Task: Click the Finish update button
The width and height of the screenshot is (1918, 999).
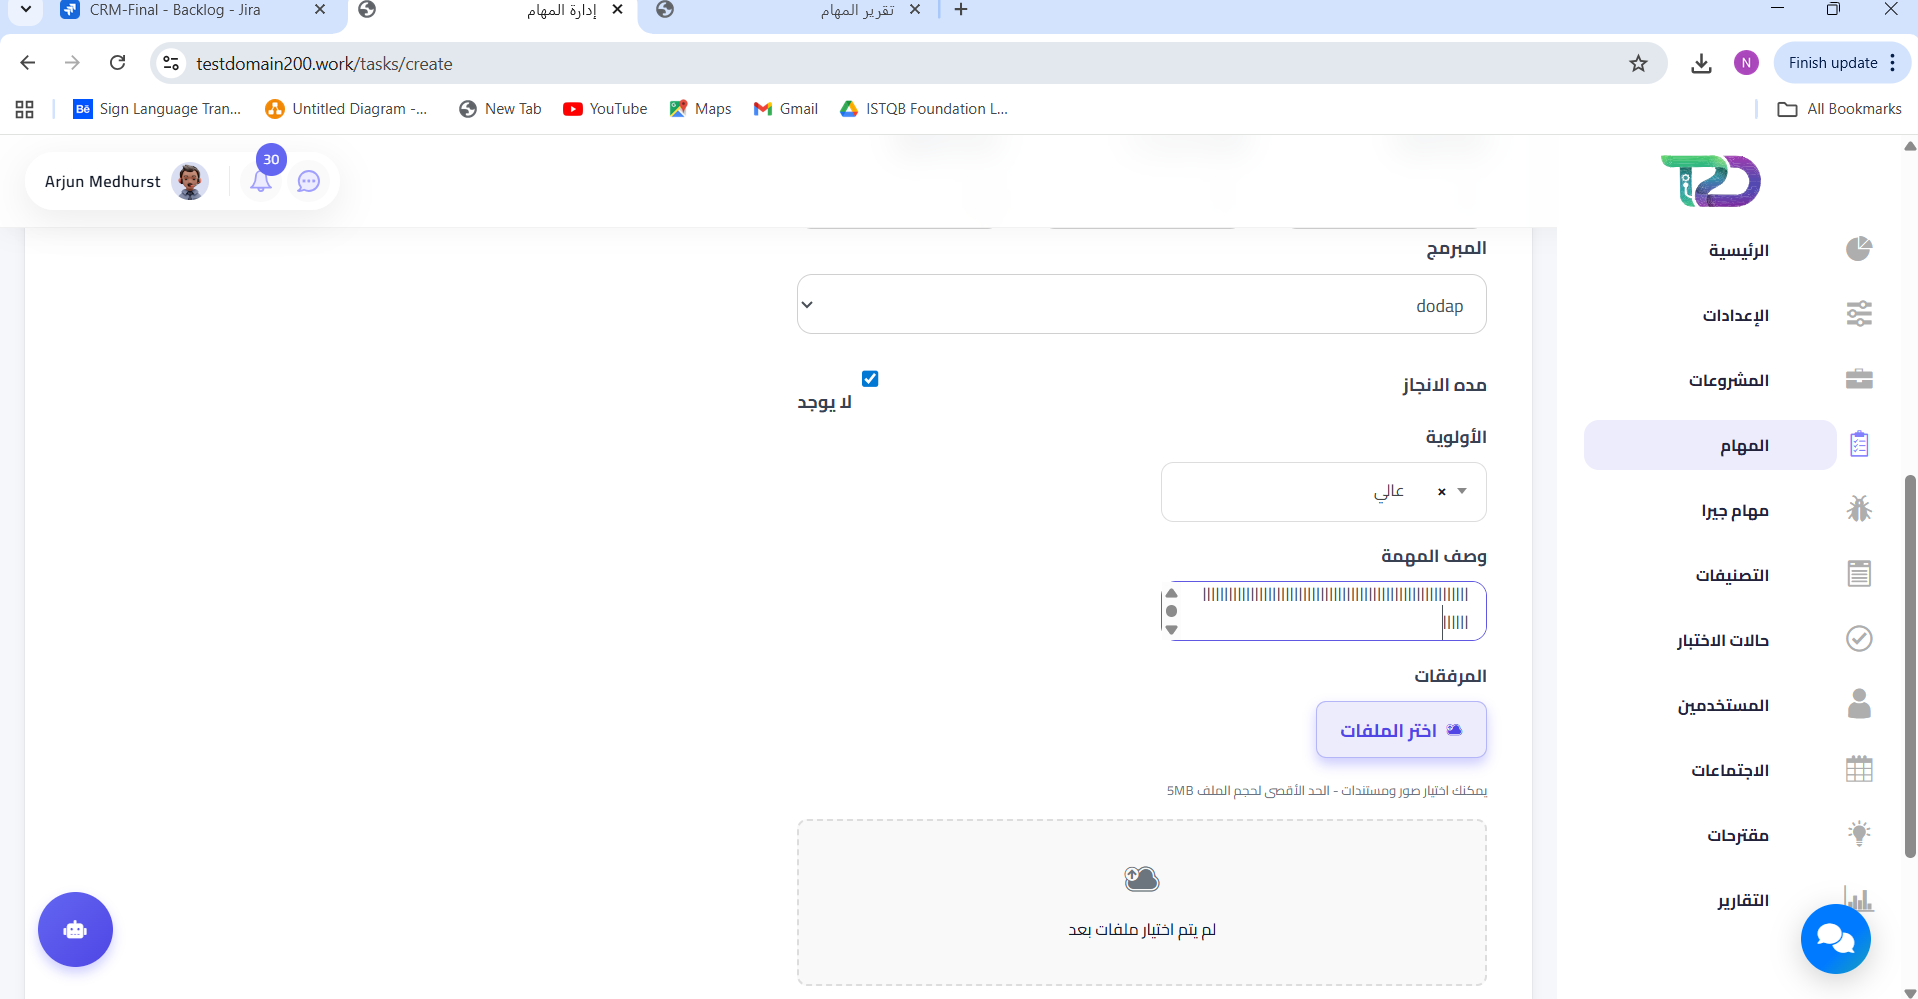Action: (x=1832, y=63)
